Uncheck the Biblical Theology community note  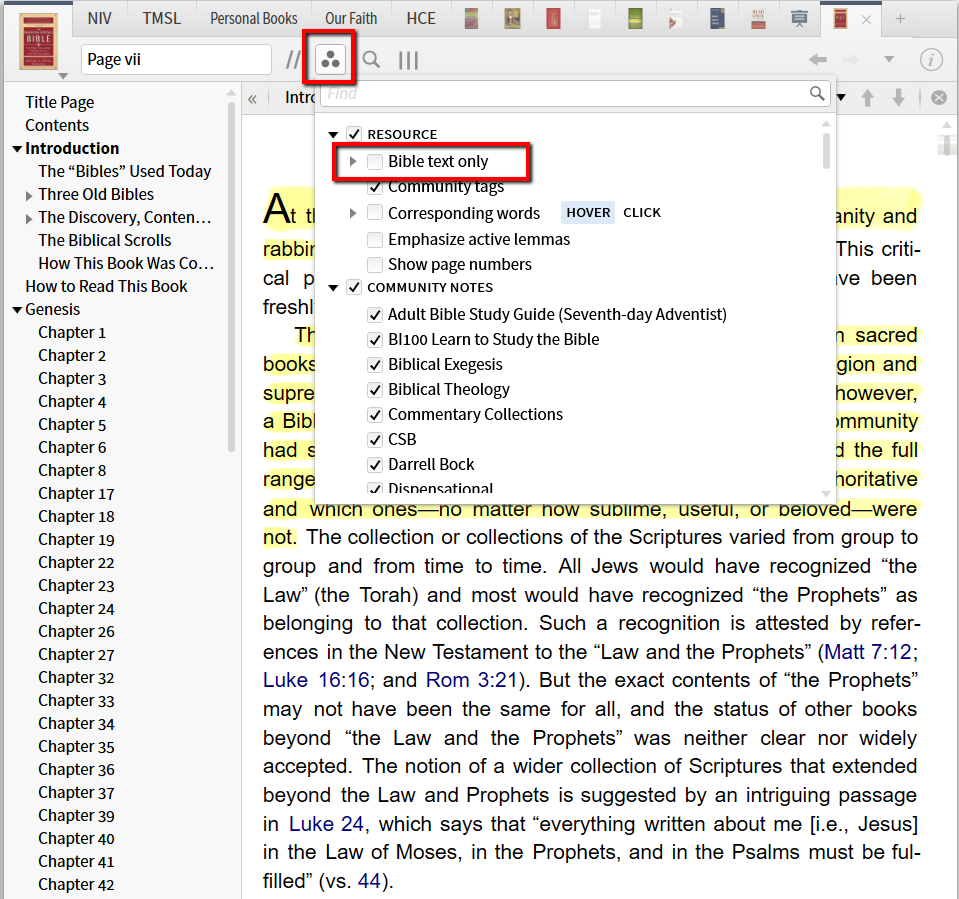(375, 390)
